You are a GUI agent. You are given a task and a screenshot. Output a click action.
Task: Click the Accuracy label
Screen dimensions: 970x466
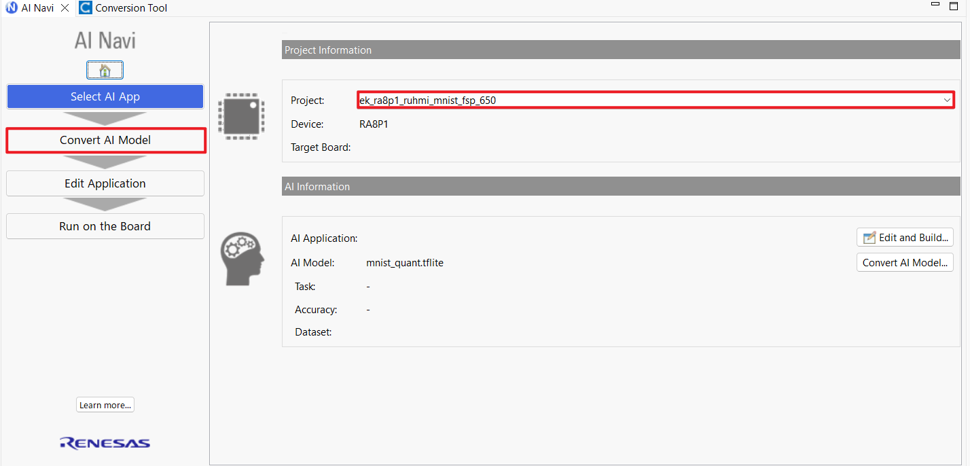[x=315, y=309]
